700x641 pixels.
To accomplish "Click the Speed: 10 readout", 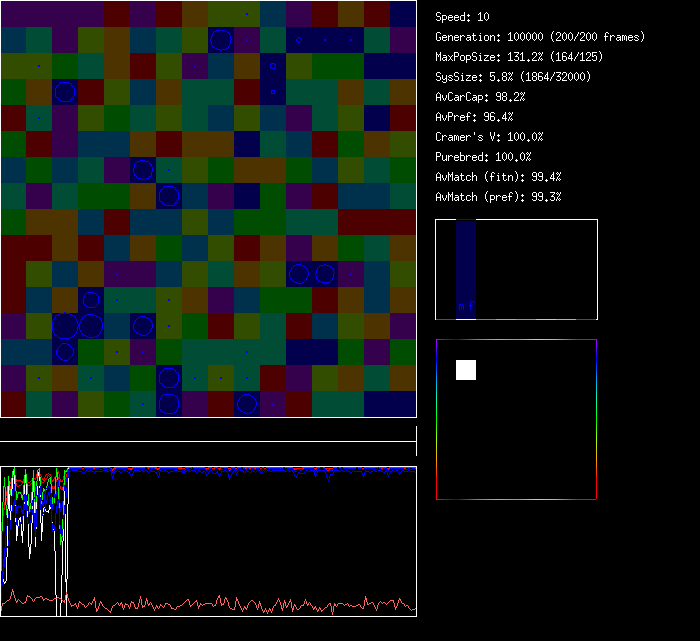I will (x=462, y=17).
